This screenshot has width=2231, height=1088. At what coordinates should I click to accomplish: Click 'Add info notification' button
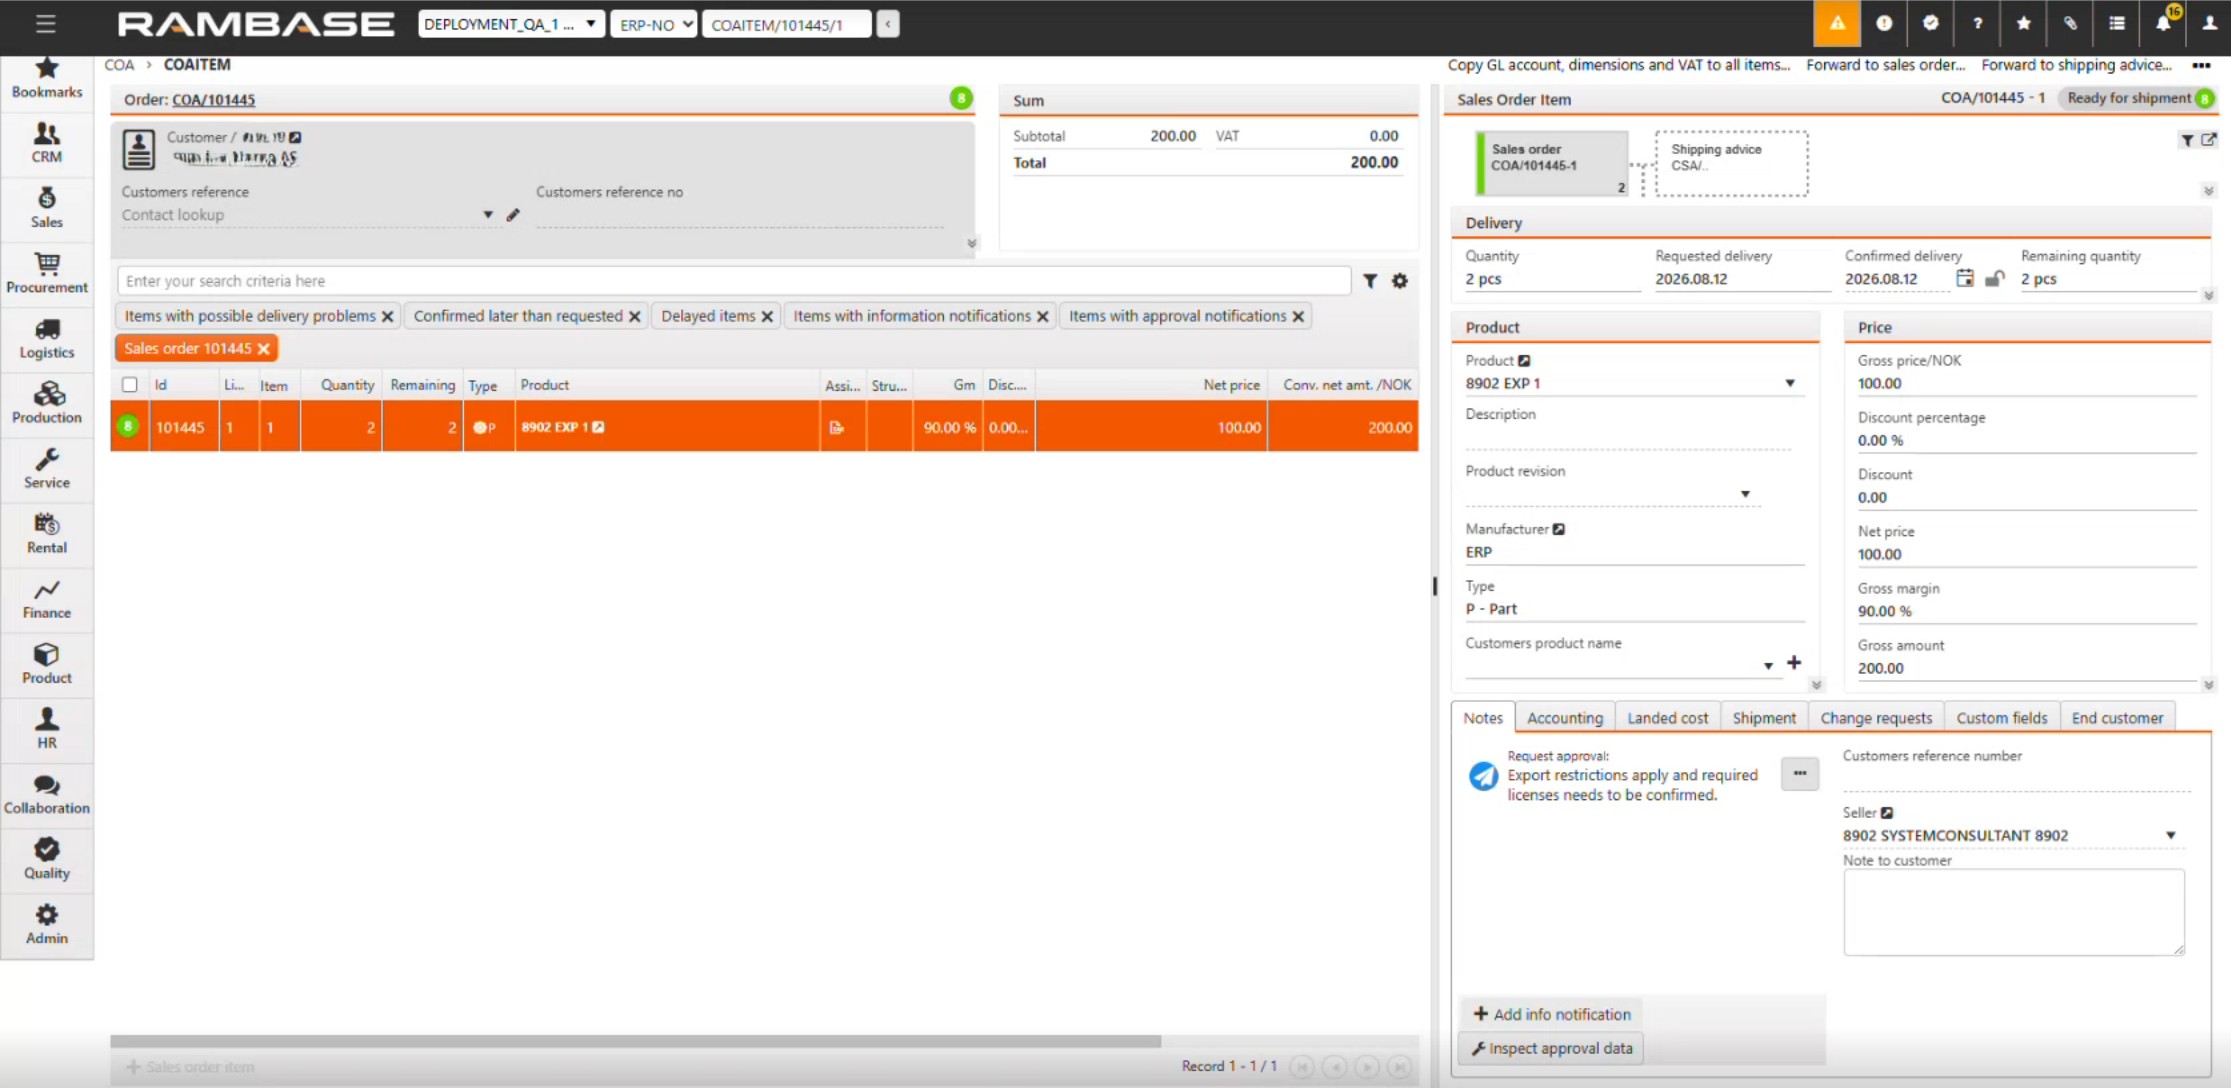pyautogui.click(x=1551, y=1014)
